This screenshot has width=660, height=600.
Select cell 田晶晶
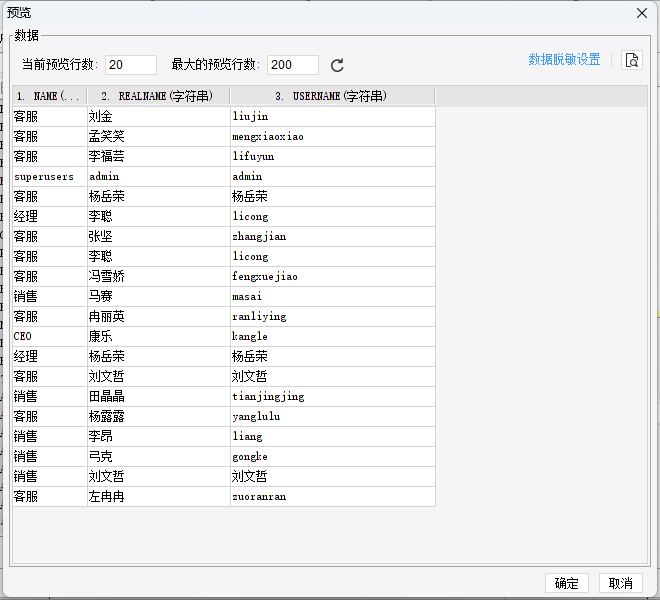coord(159,396)
